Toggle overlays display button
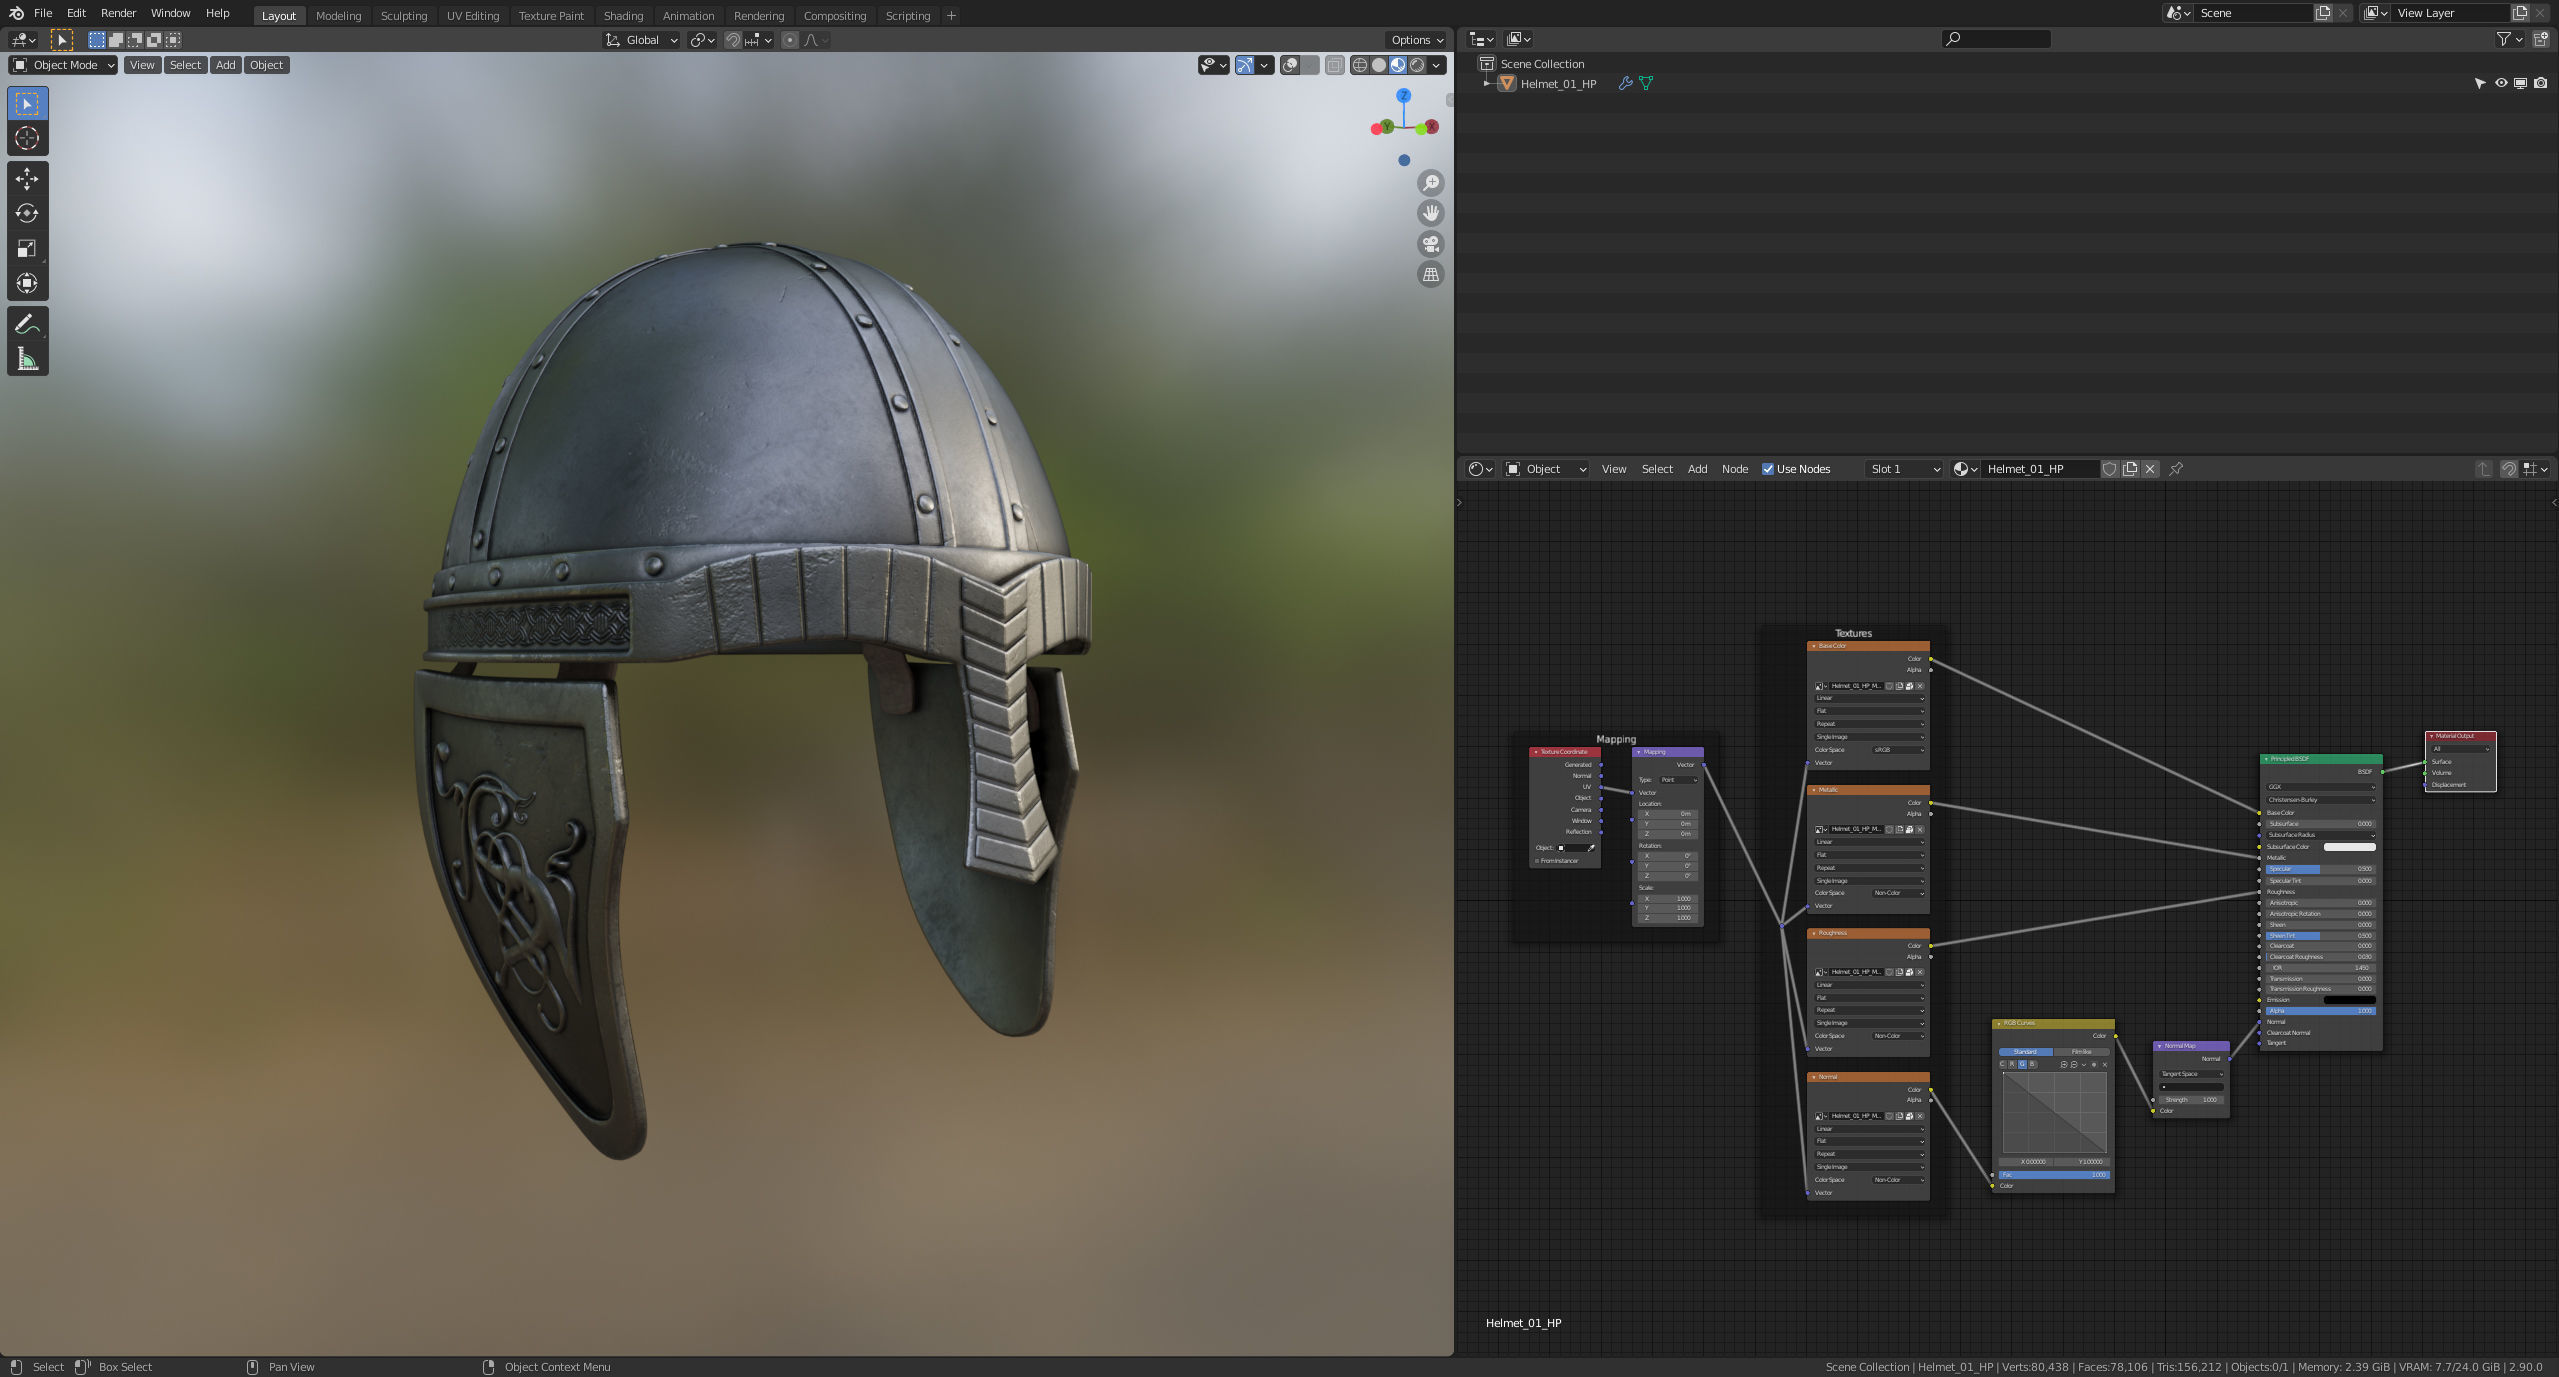Screen dimensions: 2559x1377 point(1291,65)
